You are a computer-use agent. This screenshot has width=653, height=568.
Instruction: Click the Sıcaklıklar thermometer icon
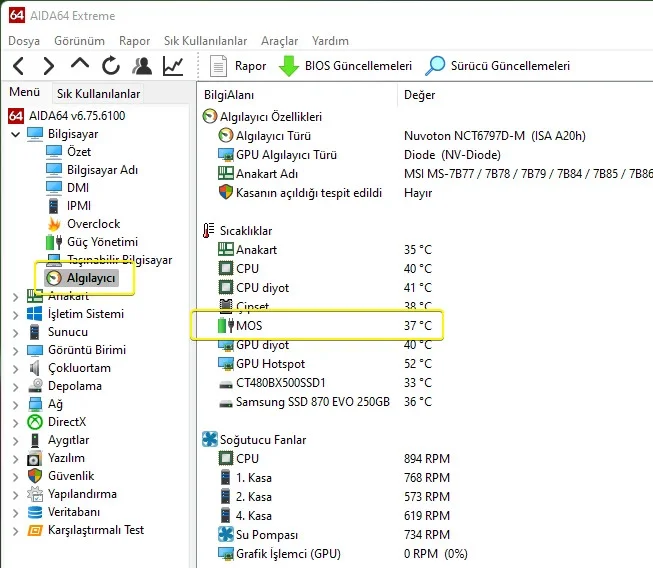tap(209, 230)
